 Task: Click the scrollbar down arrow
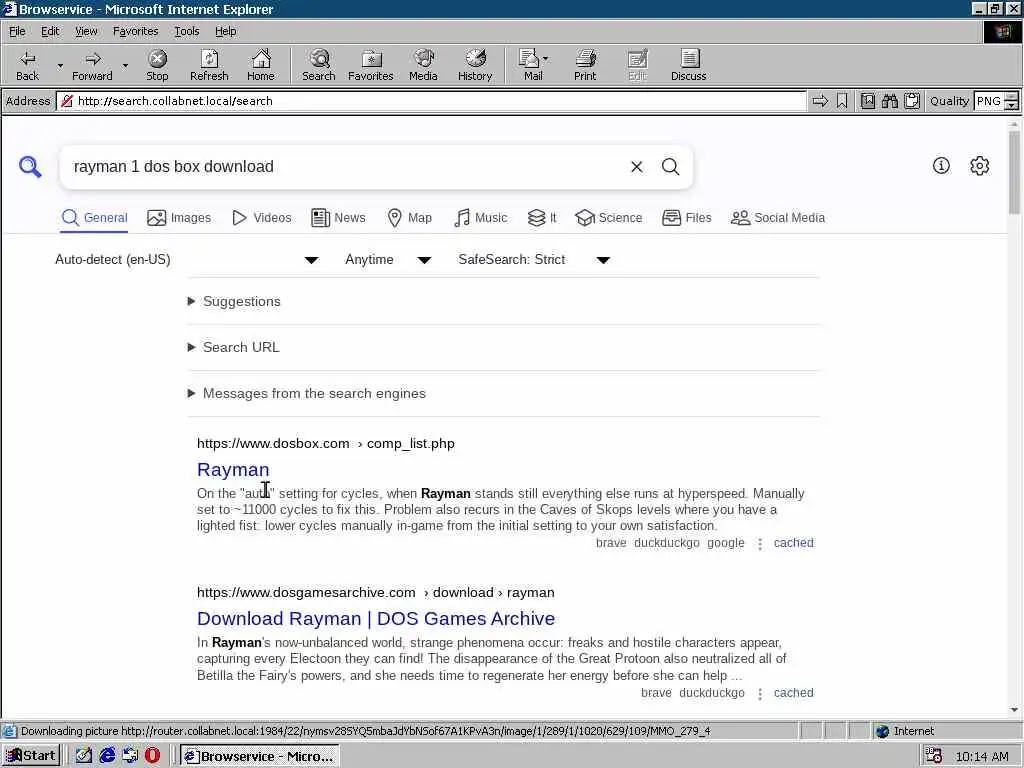(x=1014, y=710)
